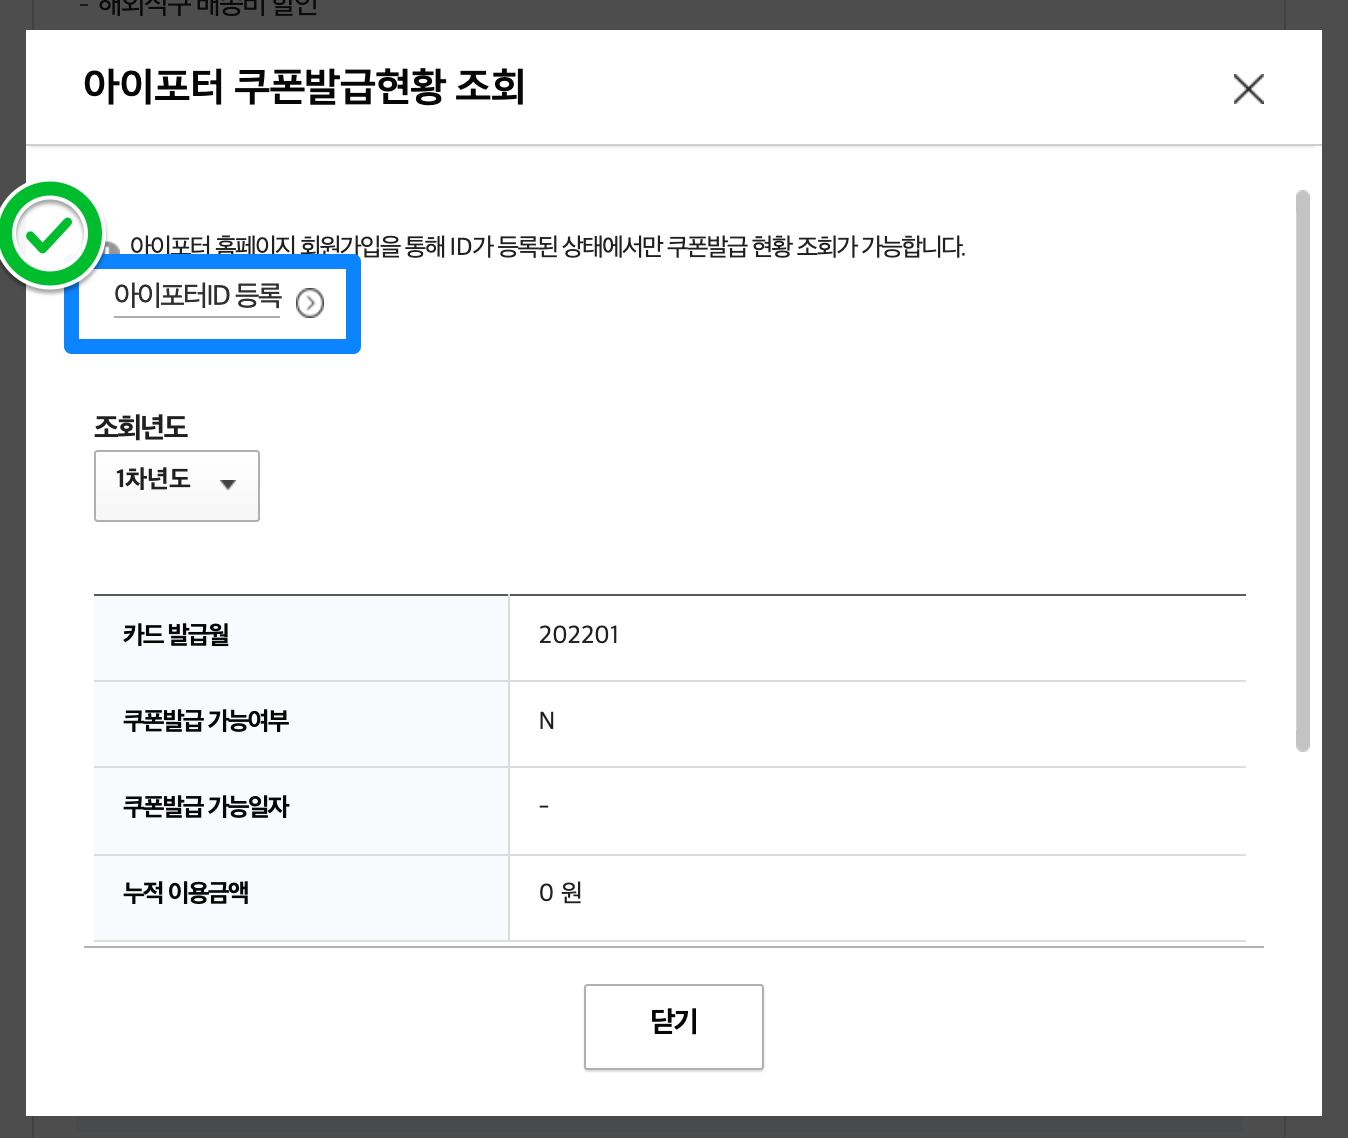Click the 조회년도 label
This screenshot has width=1348, height=1138.
141,427
